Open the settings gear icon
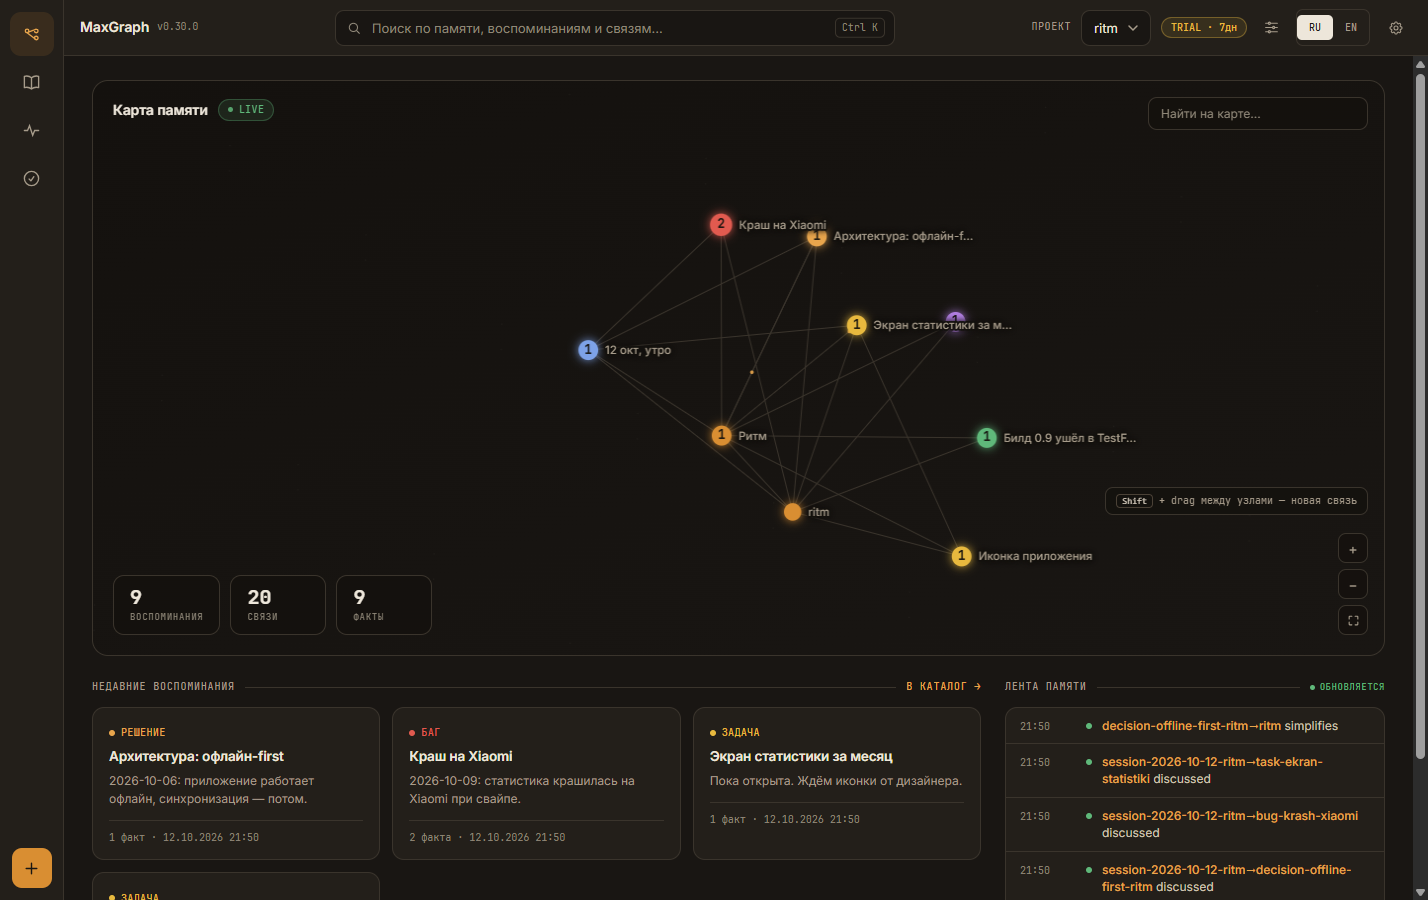 coord(1396,28)
